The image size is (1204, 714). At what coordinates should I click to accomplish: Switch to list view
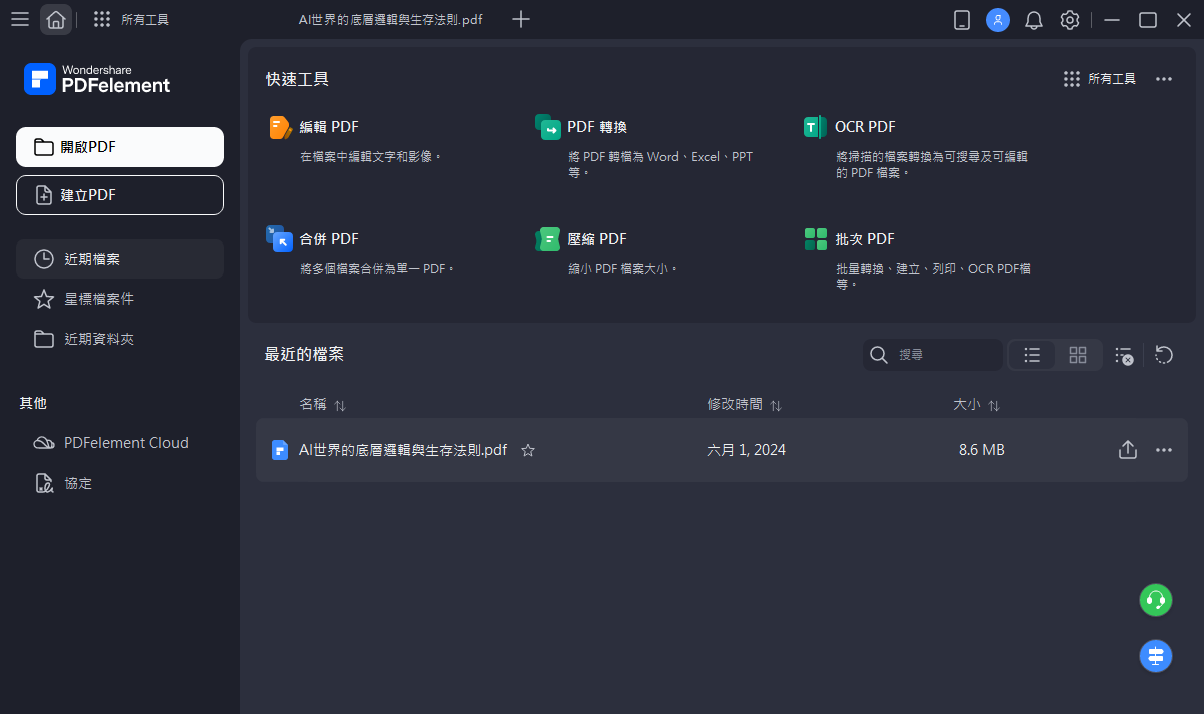1033,355
